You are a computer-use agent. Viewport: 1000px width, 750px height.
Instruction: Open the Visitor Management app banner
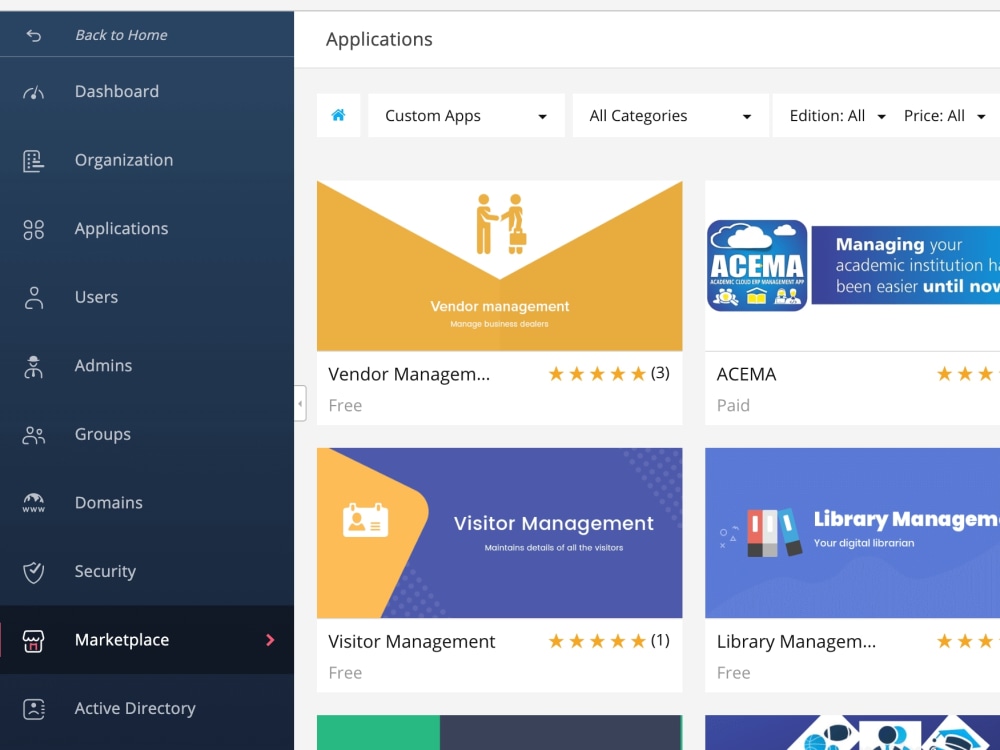(499, 533)
